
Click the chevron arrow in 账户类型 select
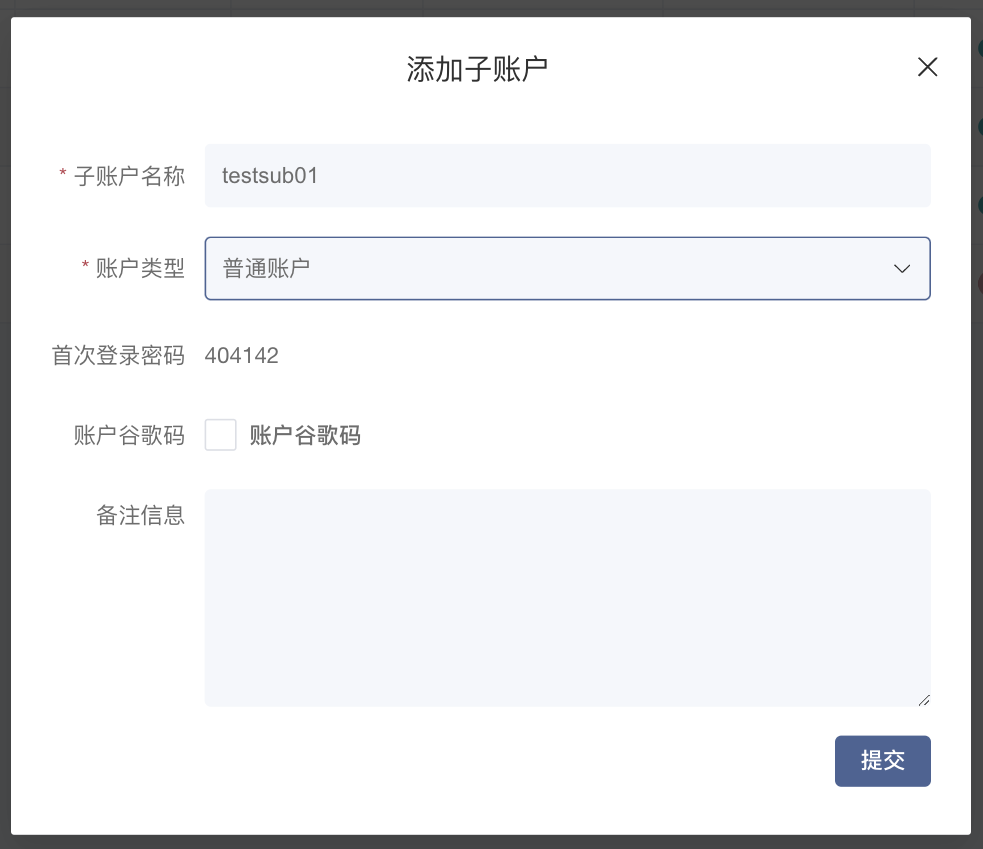click(x=901, y=268)
